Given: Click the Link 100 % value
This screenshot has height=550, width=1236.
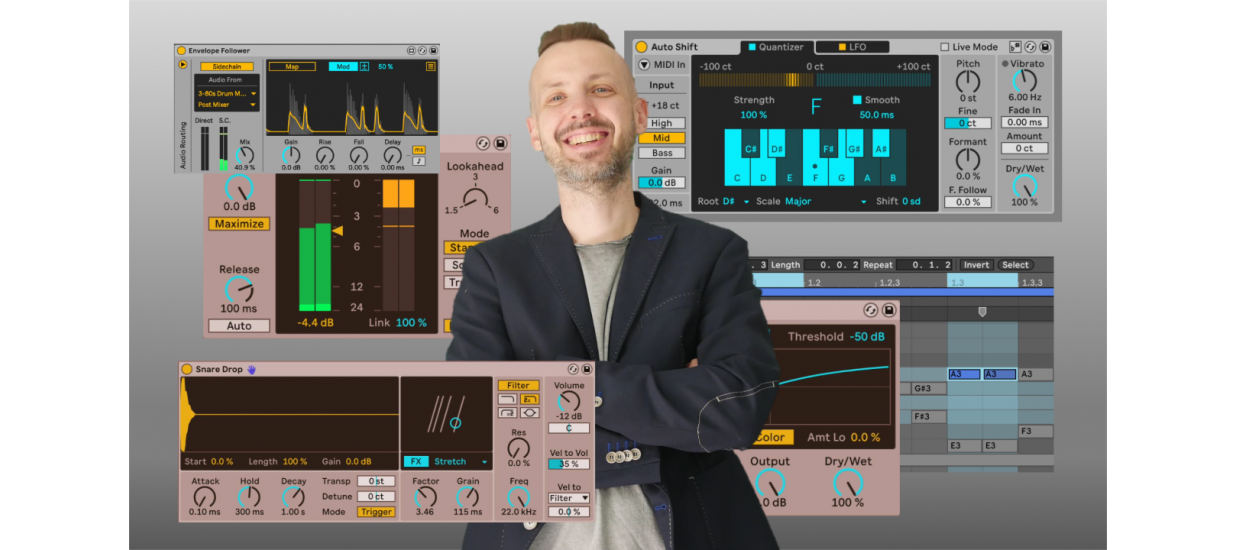Looking at the screenshot, I should pyautogui.click(x=411, y=323).
